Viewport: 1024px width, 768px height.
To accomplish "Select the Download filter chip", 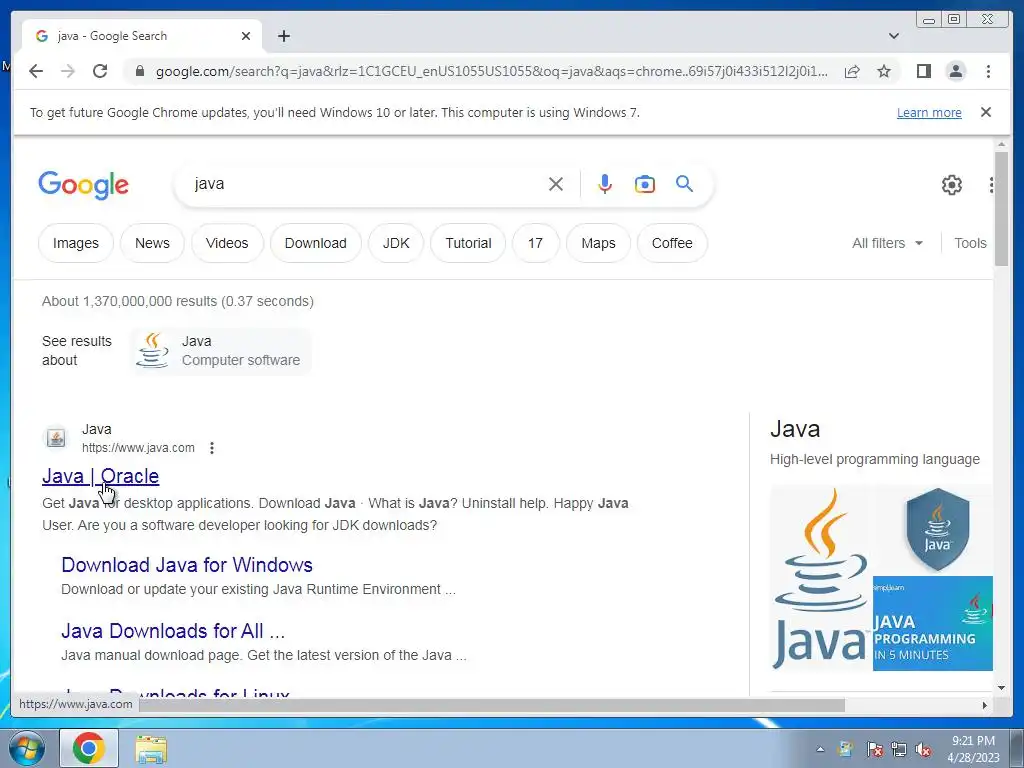I will (315, 243).
